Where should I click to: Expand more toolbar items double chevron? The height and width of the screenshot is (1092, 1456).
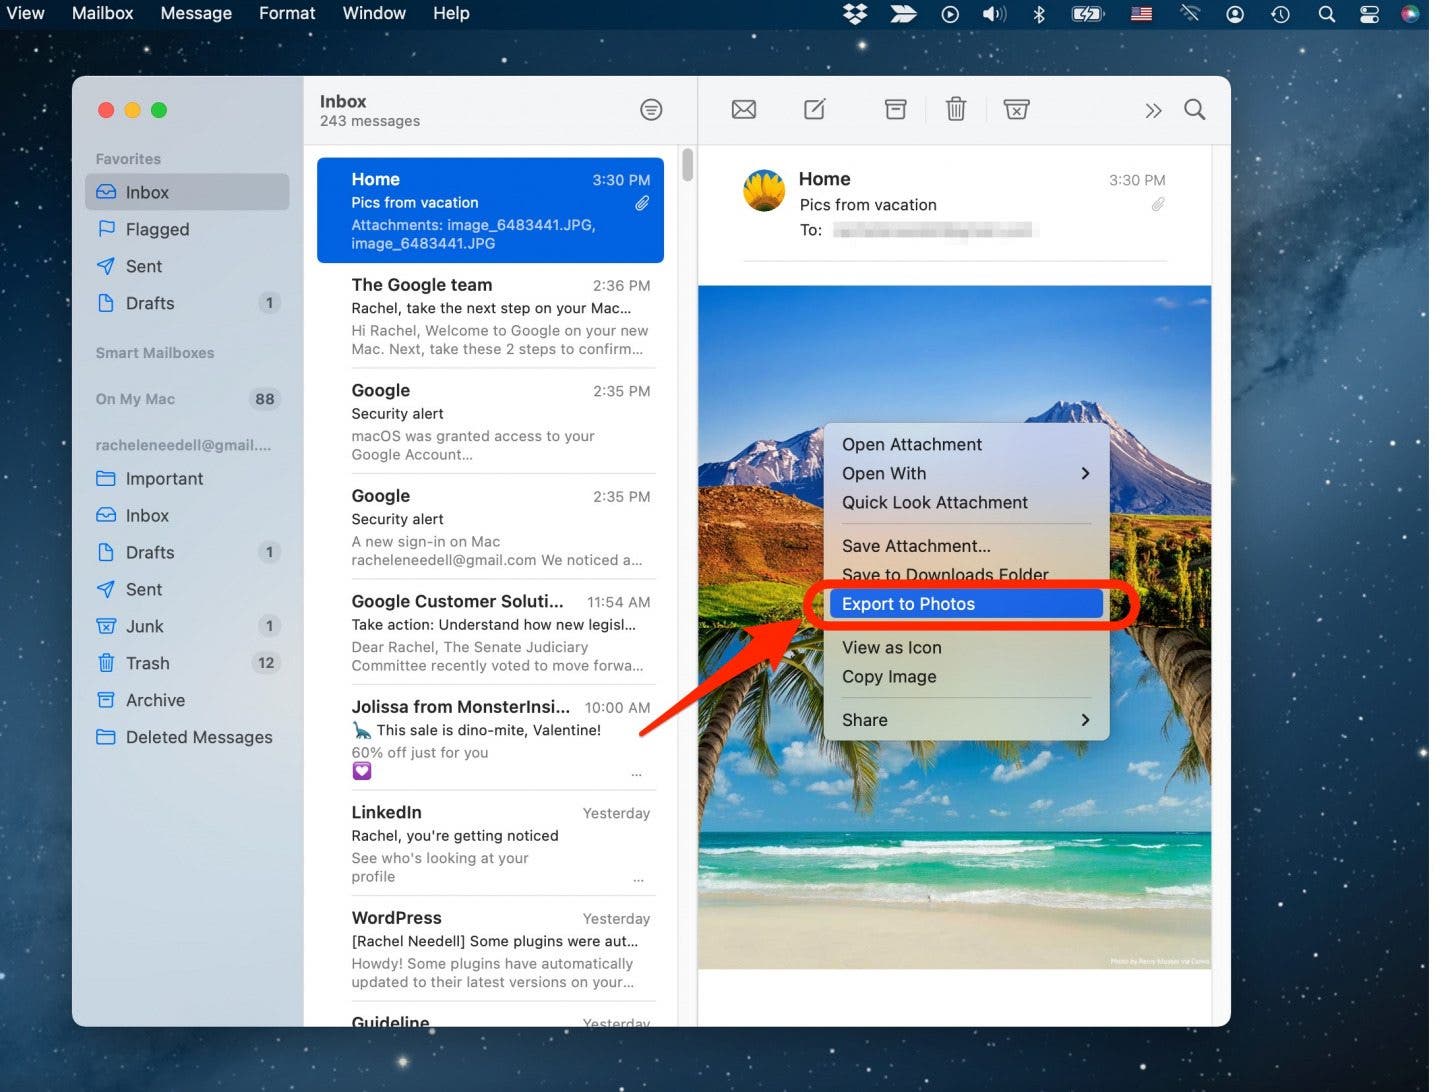pos(1153,110)
